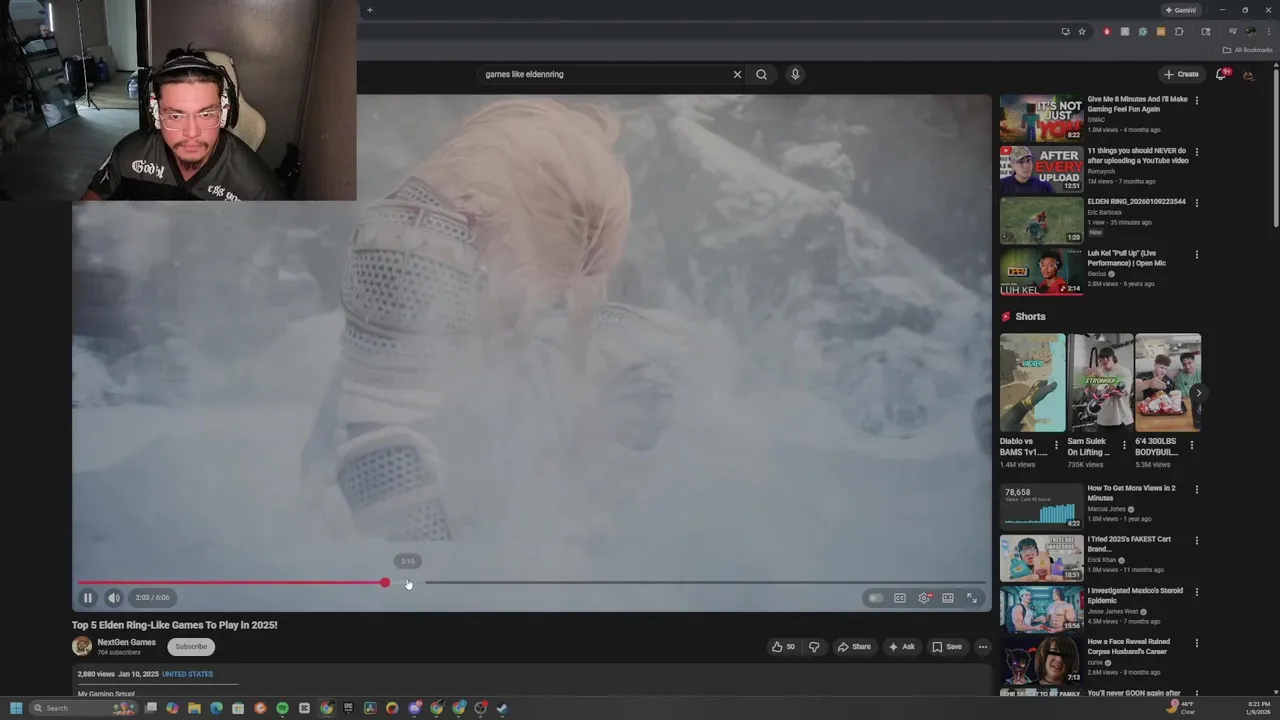Click the search magnifier button
This screenshot has height=720, width=1280.
point(761,74)
